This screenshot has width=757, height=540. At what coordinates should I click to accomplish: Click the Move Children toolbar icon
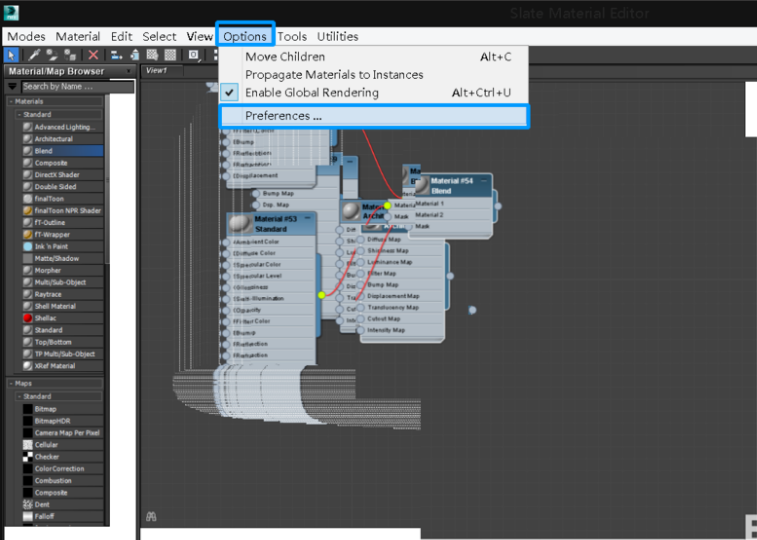tap(116, 55)
